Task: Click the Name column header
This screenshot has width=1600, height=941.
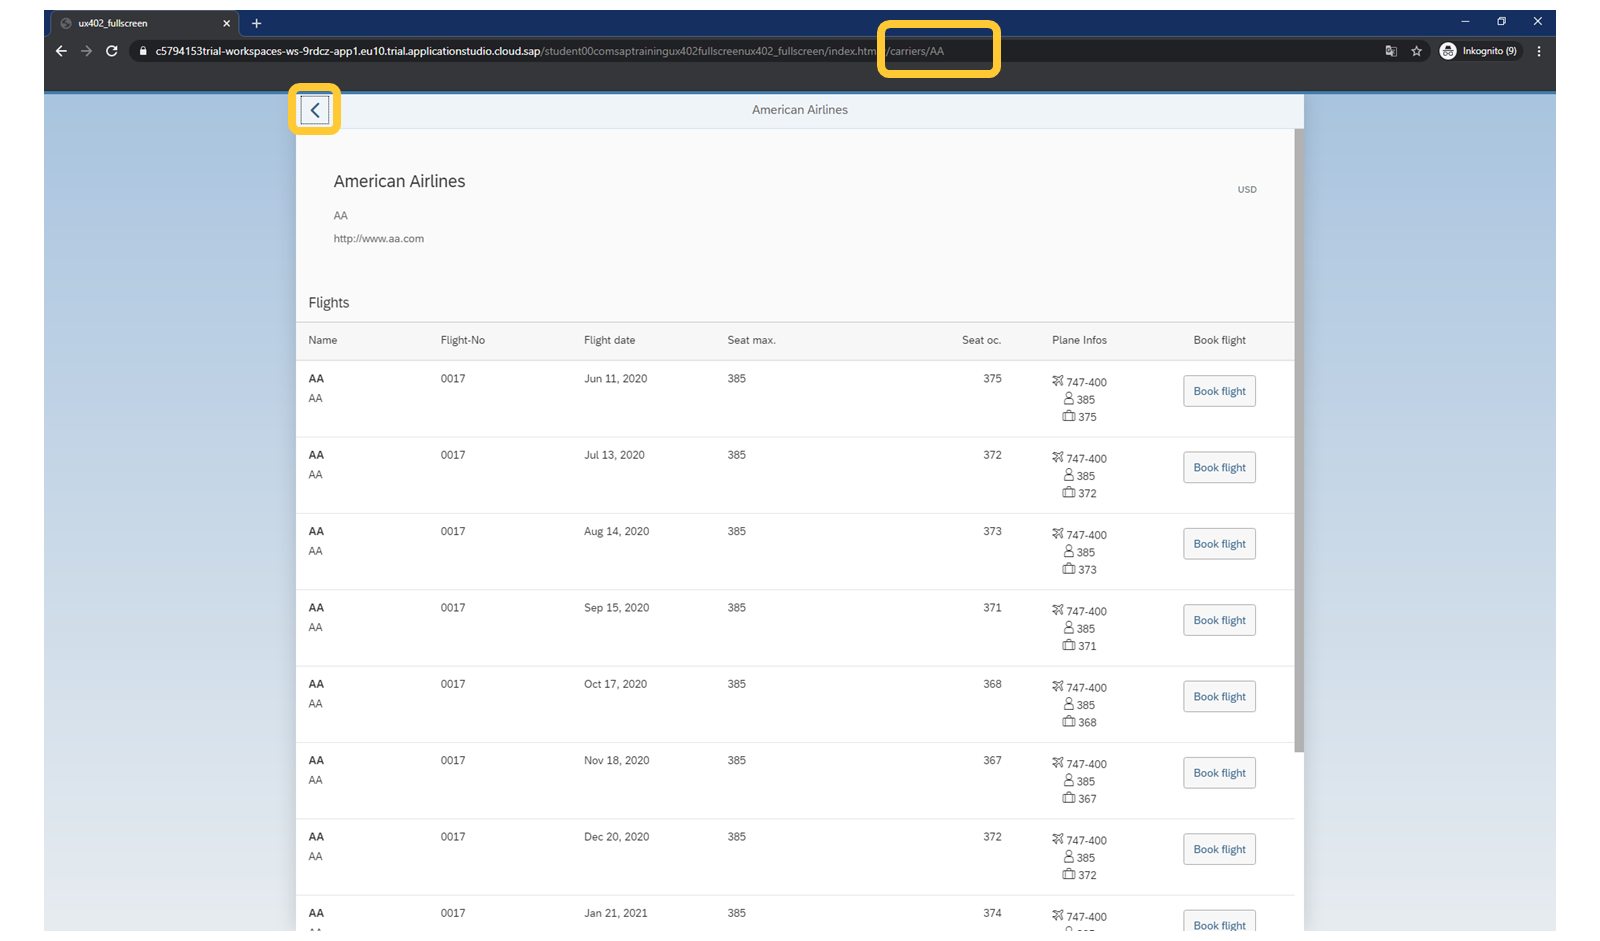Action: 323,340
